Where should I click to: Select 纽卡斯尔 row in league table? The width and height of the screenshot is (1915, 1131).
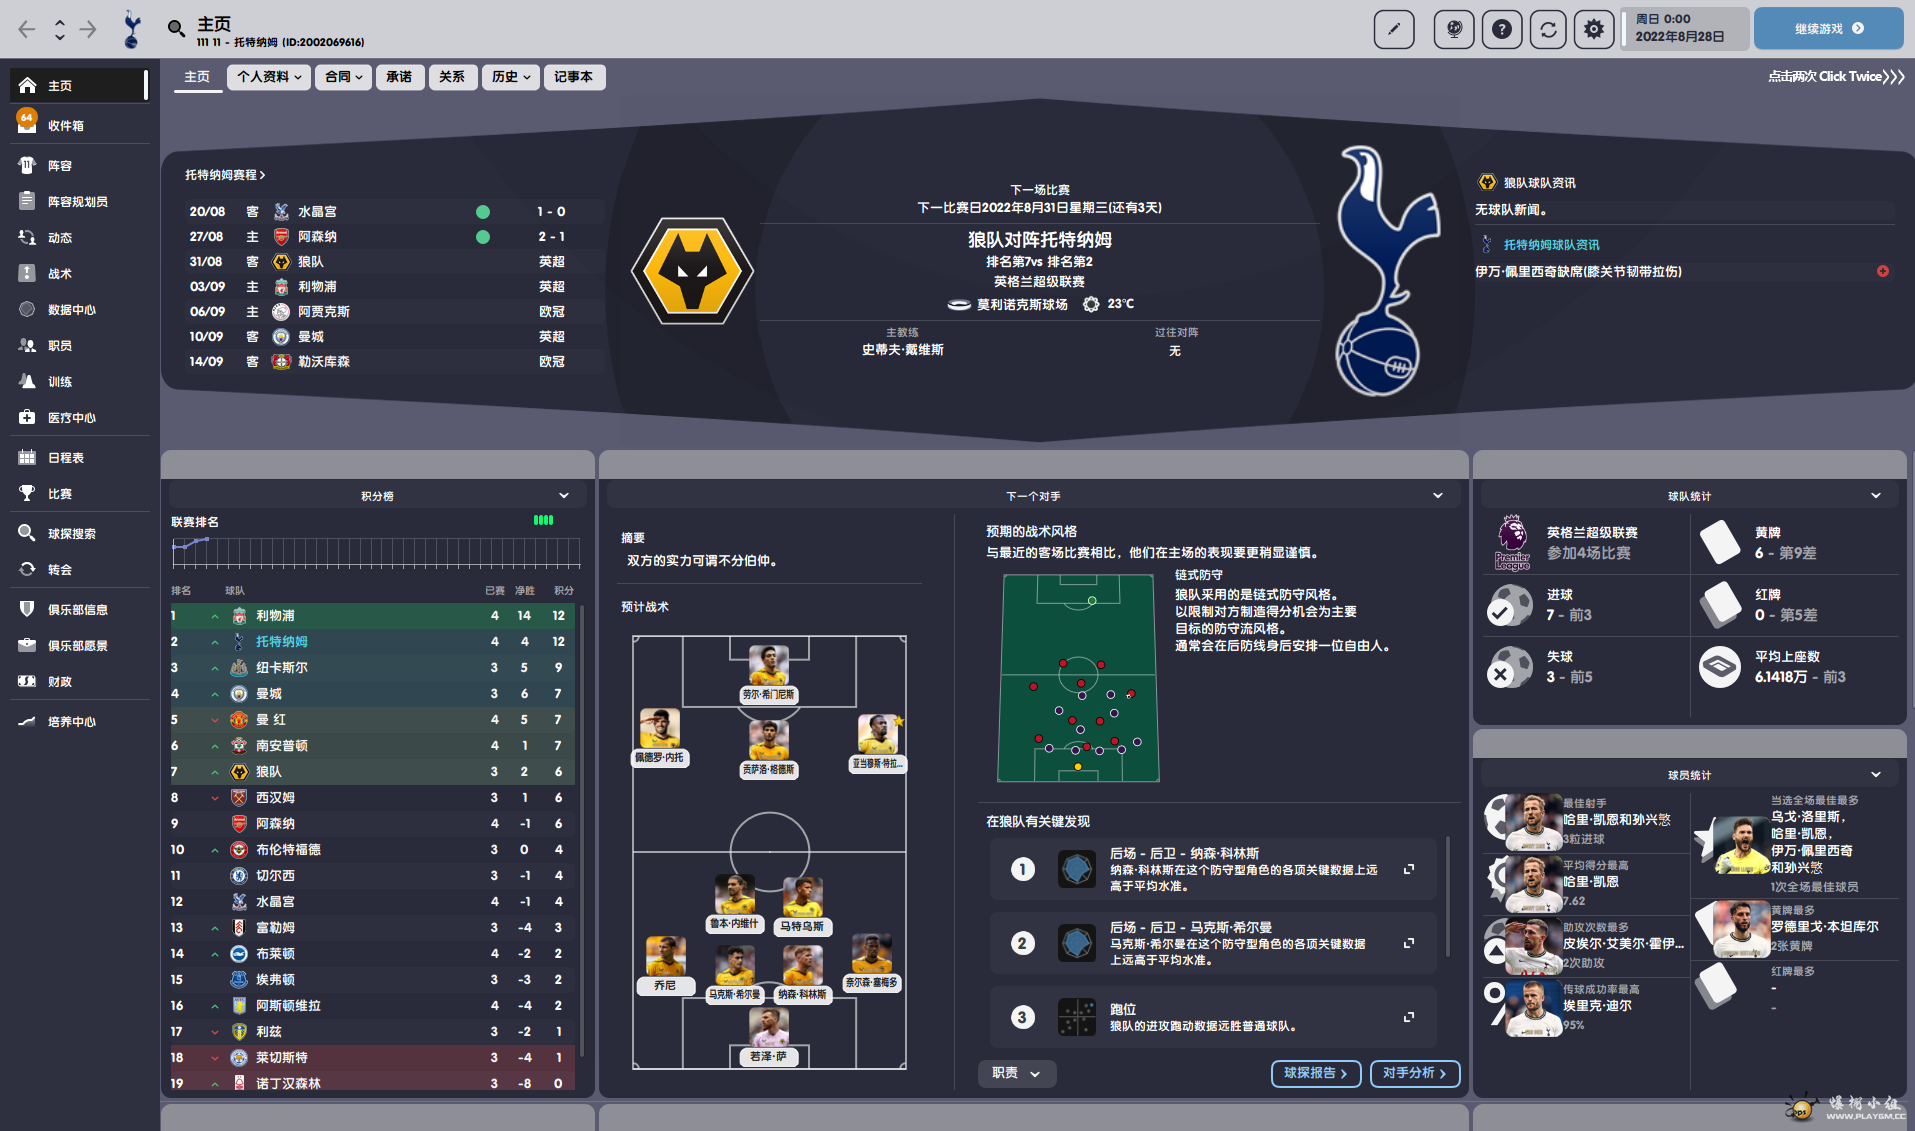372,668
